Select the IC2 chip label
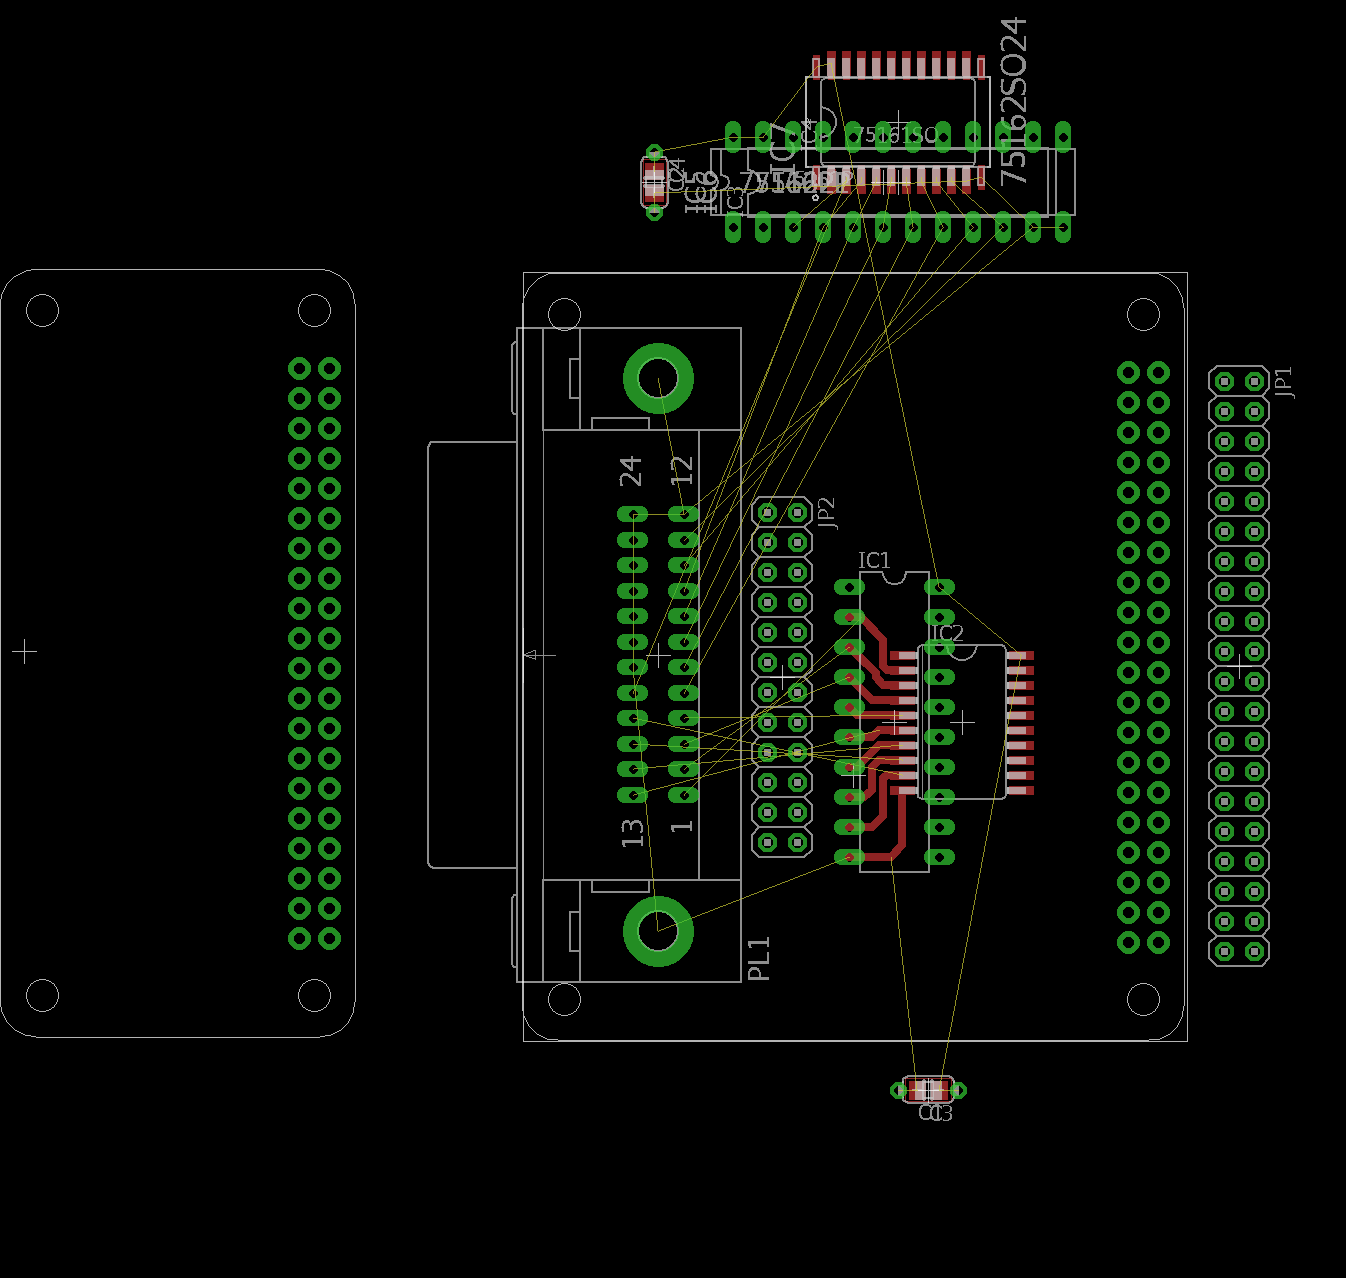 (946, 634)
